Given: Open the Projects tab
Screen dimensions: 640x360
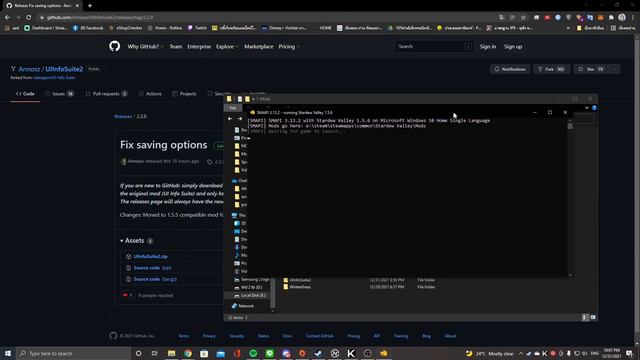Looking at the screenshot, I should pyautogui.click(x=184, y=94).
